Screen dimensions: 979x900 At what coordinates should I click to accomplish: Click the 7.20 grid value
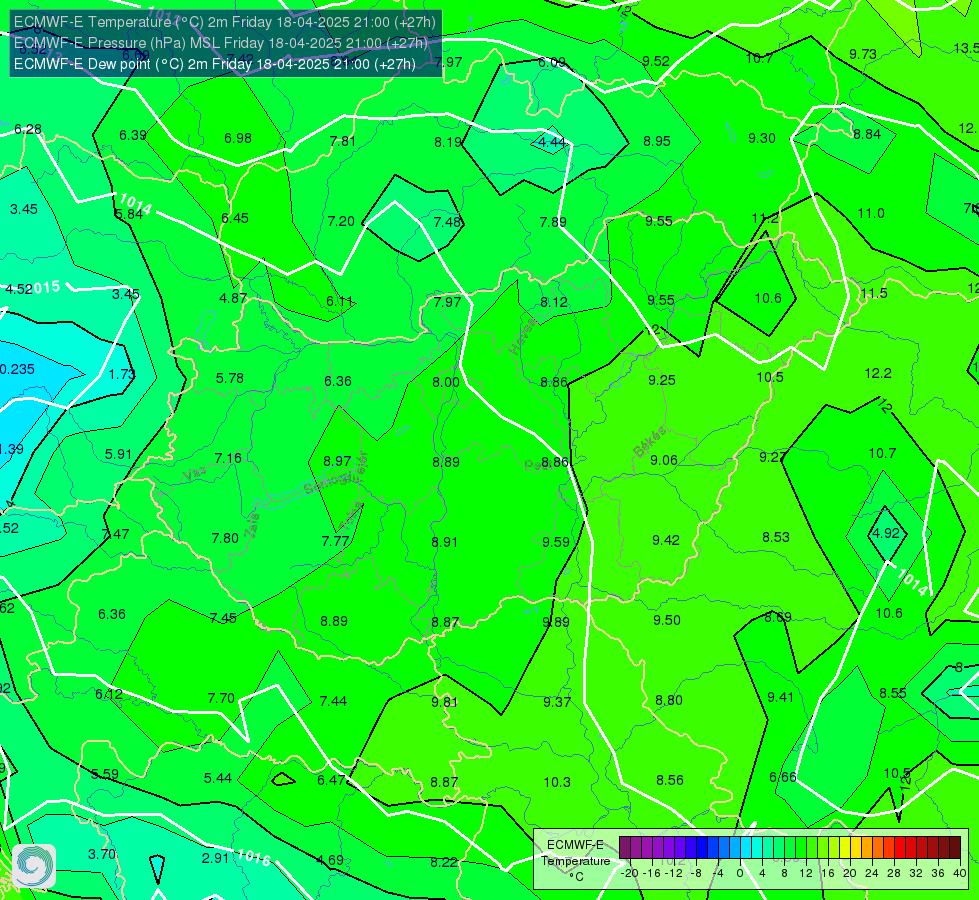(341, 221)
